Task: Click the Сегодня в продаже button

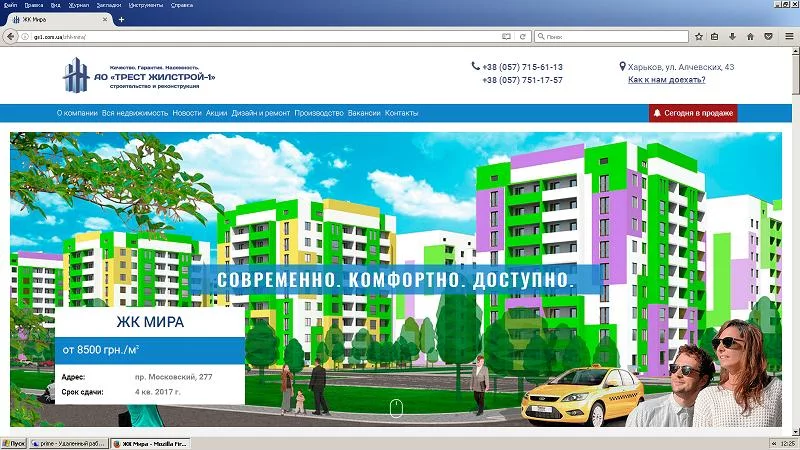Action: (693, 113)
